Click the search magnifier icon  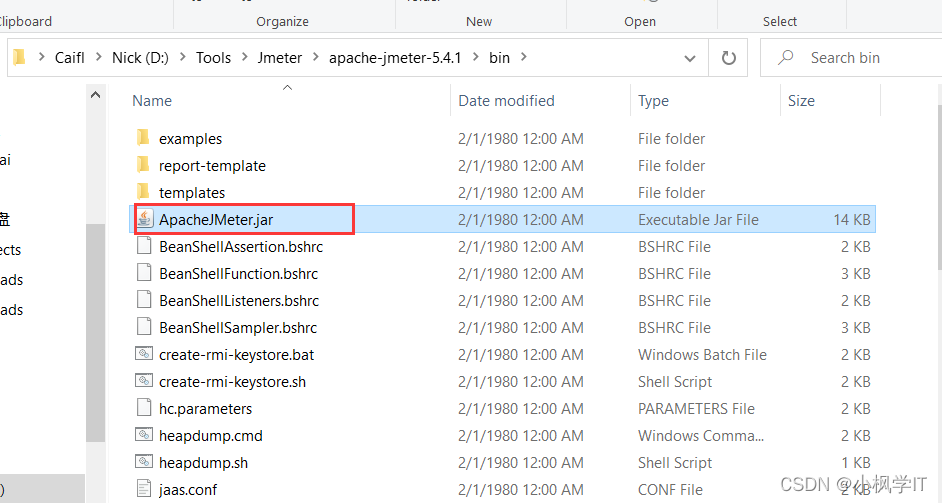click(x=785, y=57)
